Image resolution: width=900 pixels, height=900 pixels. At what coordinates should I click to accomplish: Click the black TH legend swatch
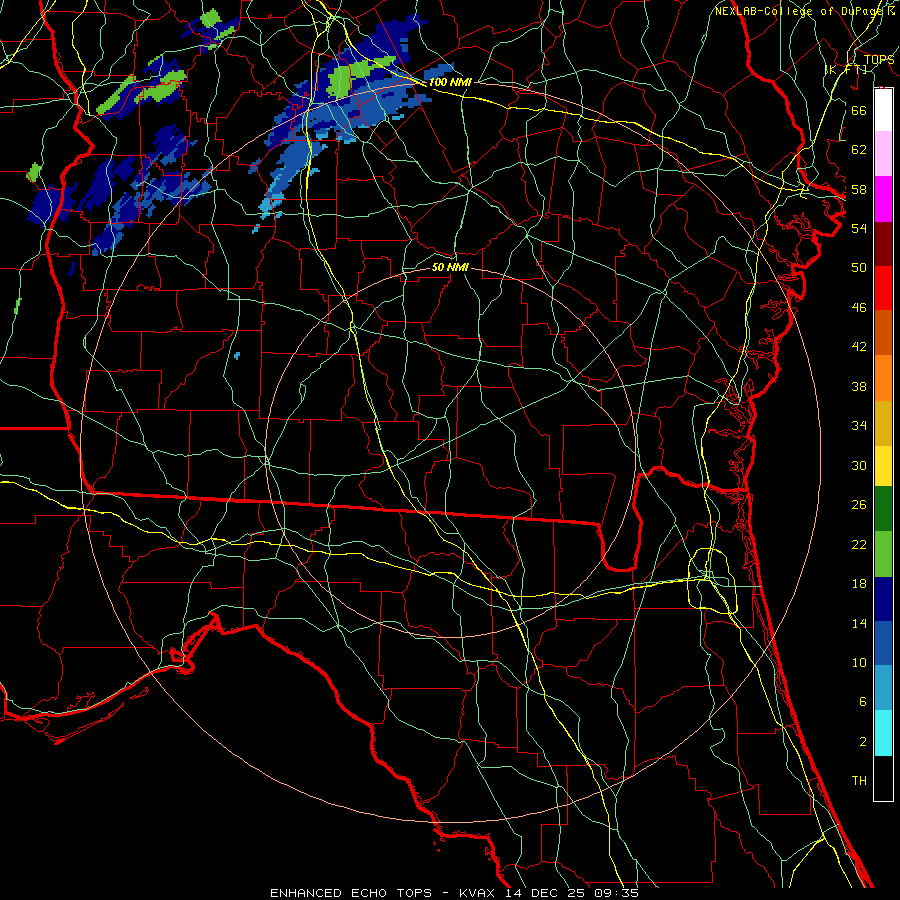tap(883, 778)
